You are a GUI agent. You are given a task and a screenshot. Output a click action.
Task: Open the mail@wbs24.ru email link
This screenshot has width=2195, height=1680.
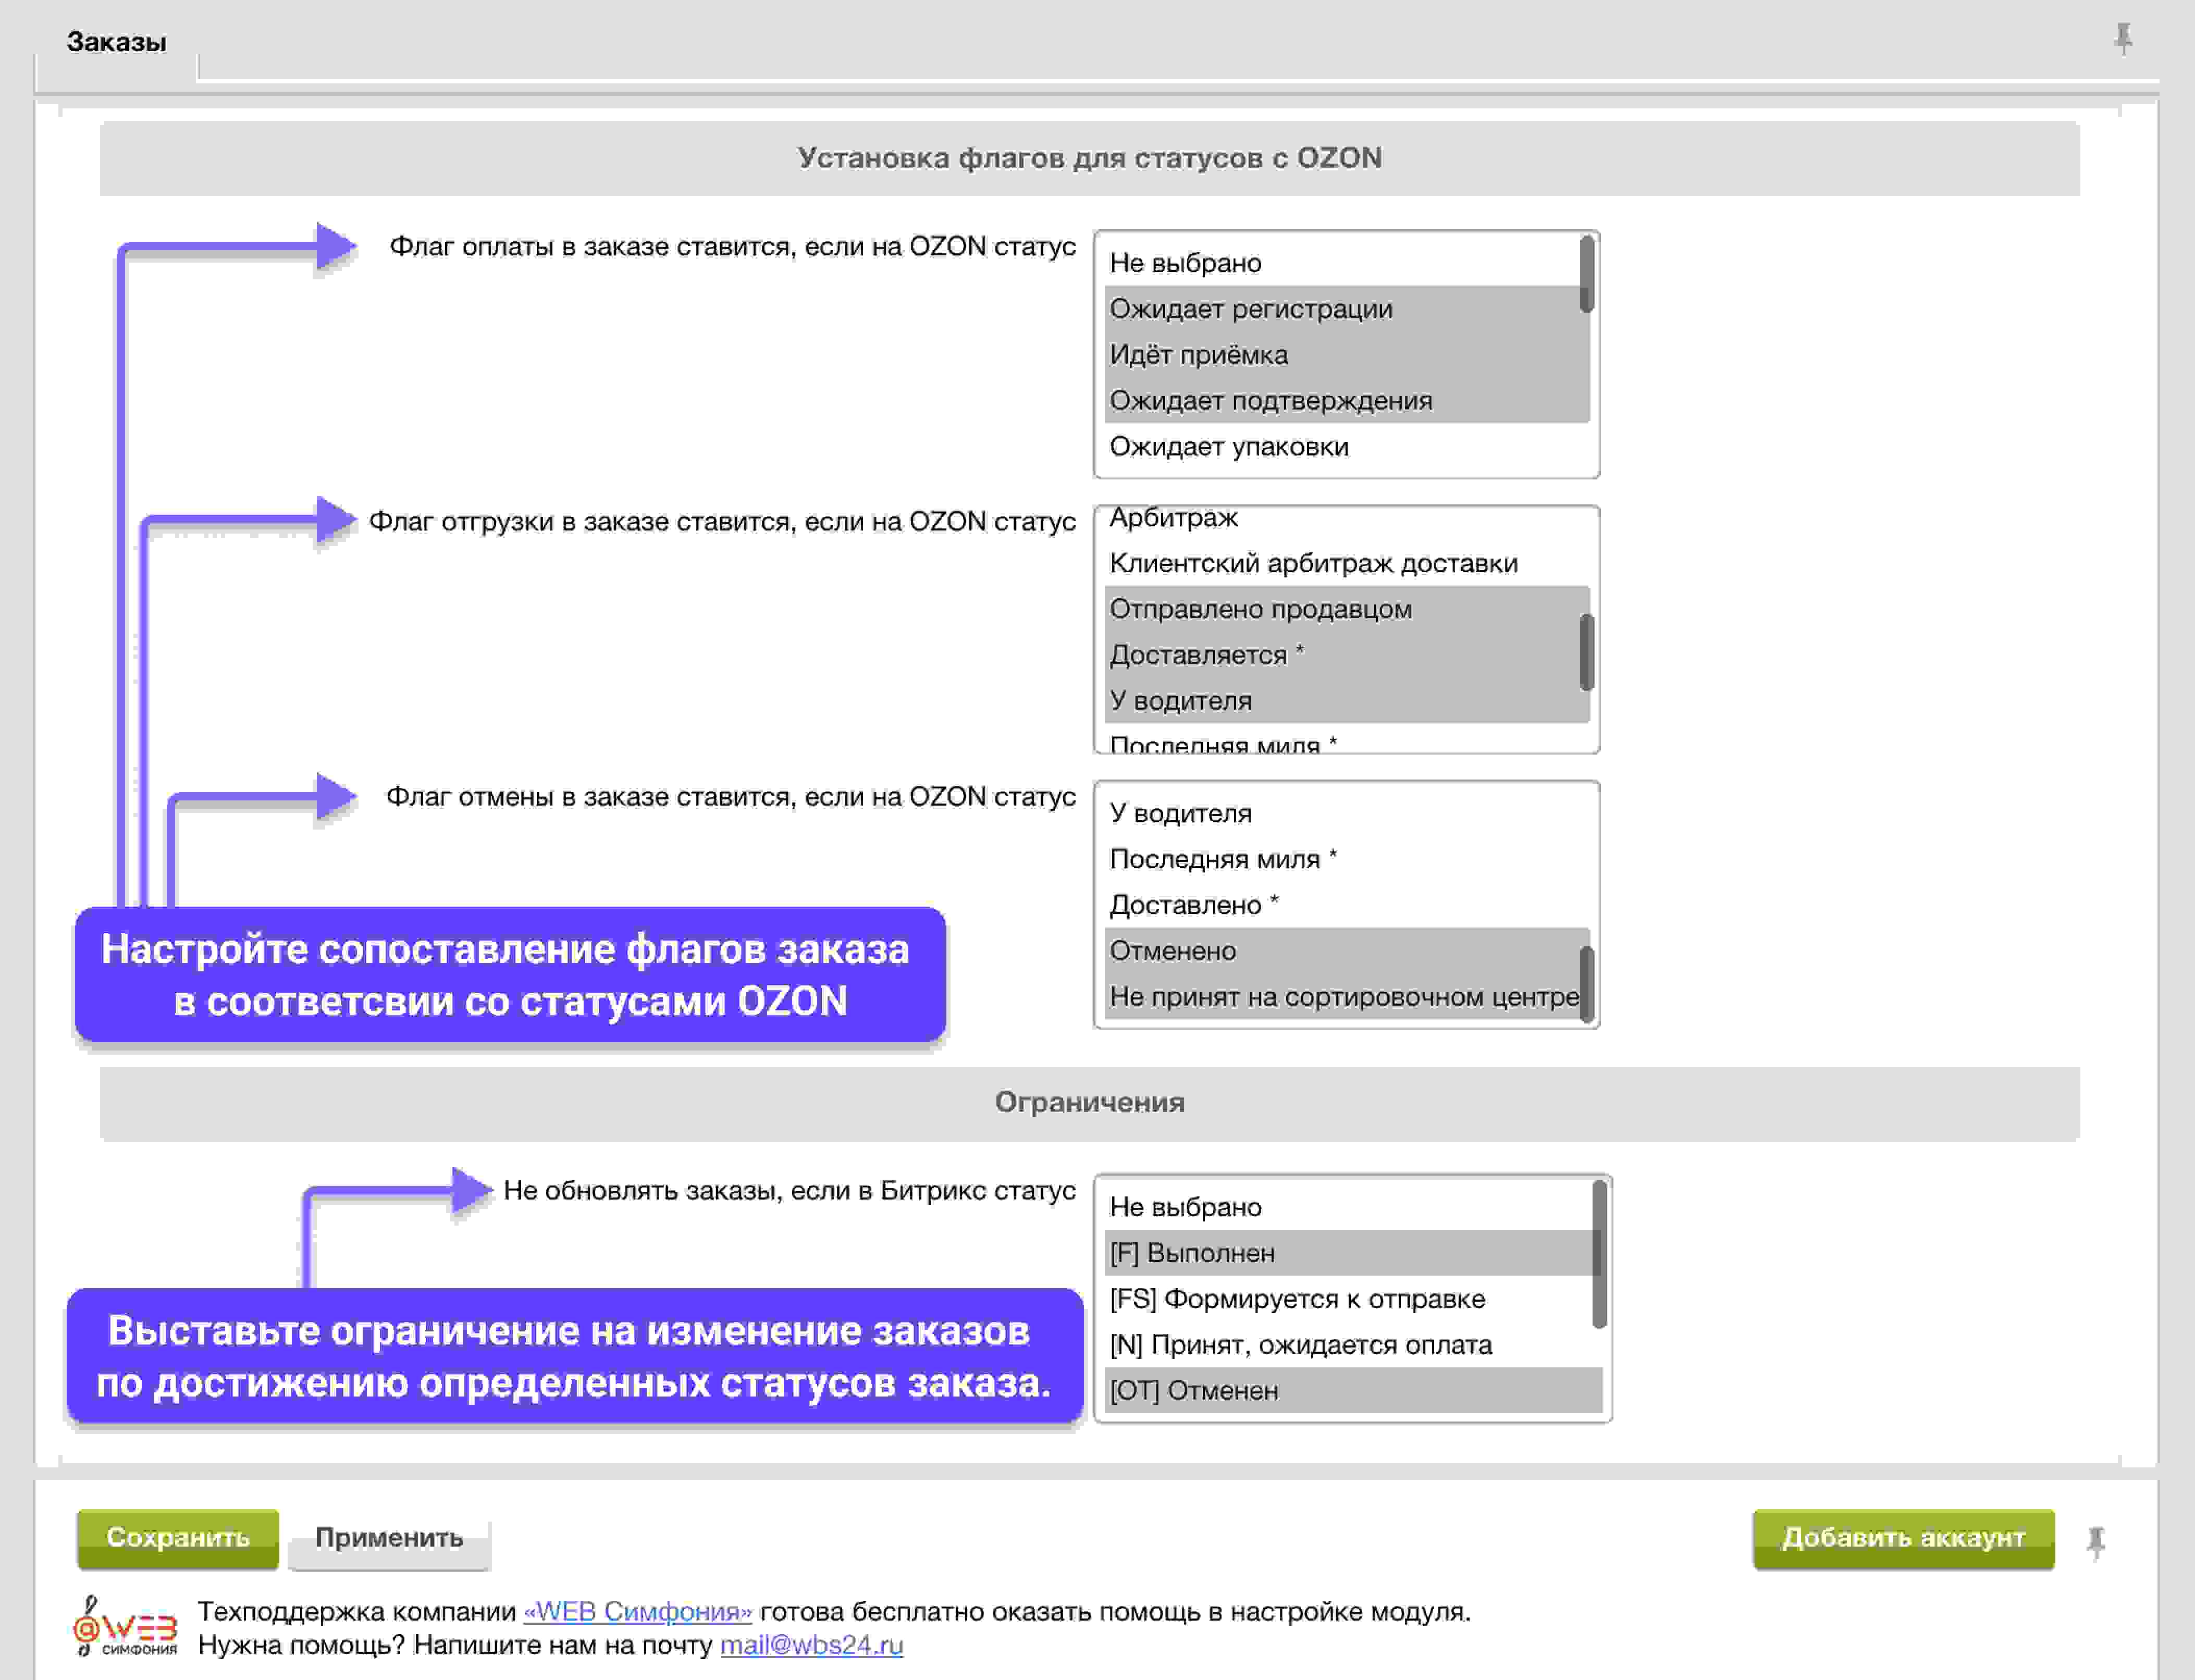(812, 1645)
